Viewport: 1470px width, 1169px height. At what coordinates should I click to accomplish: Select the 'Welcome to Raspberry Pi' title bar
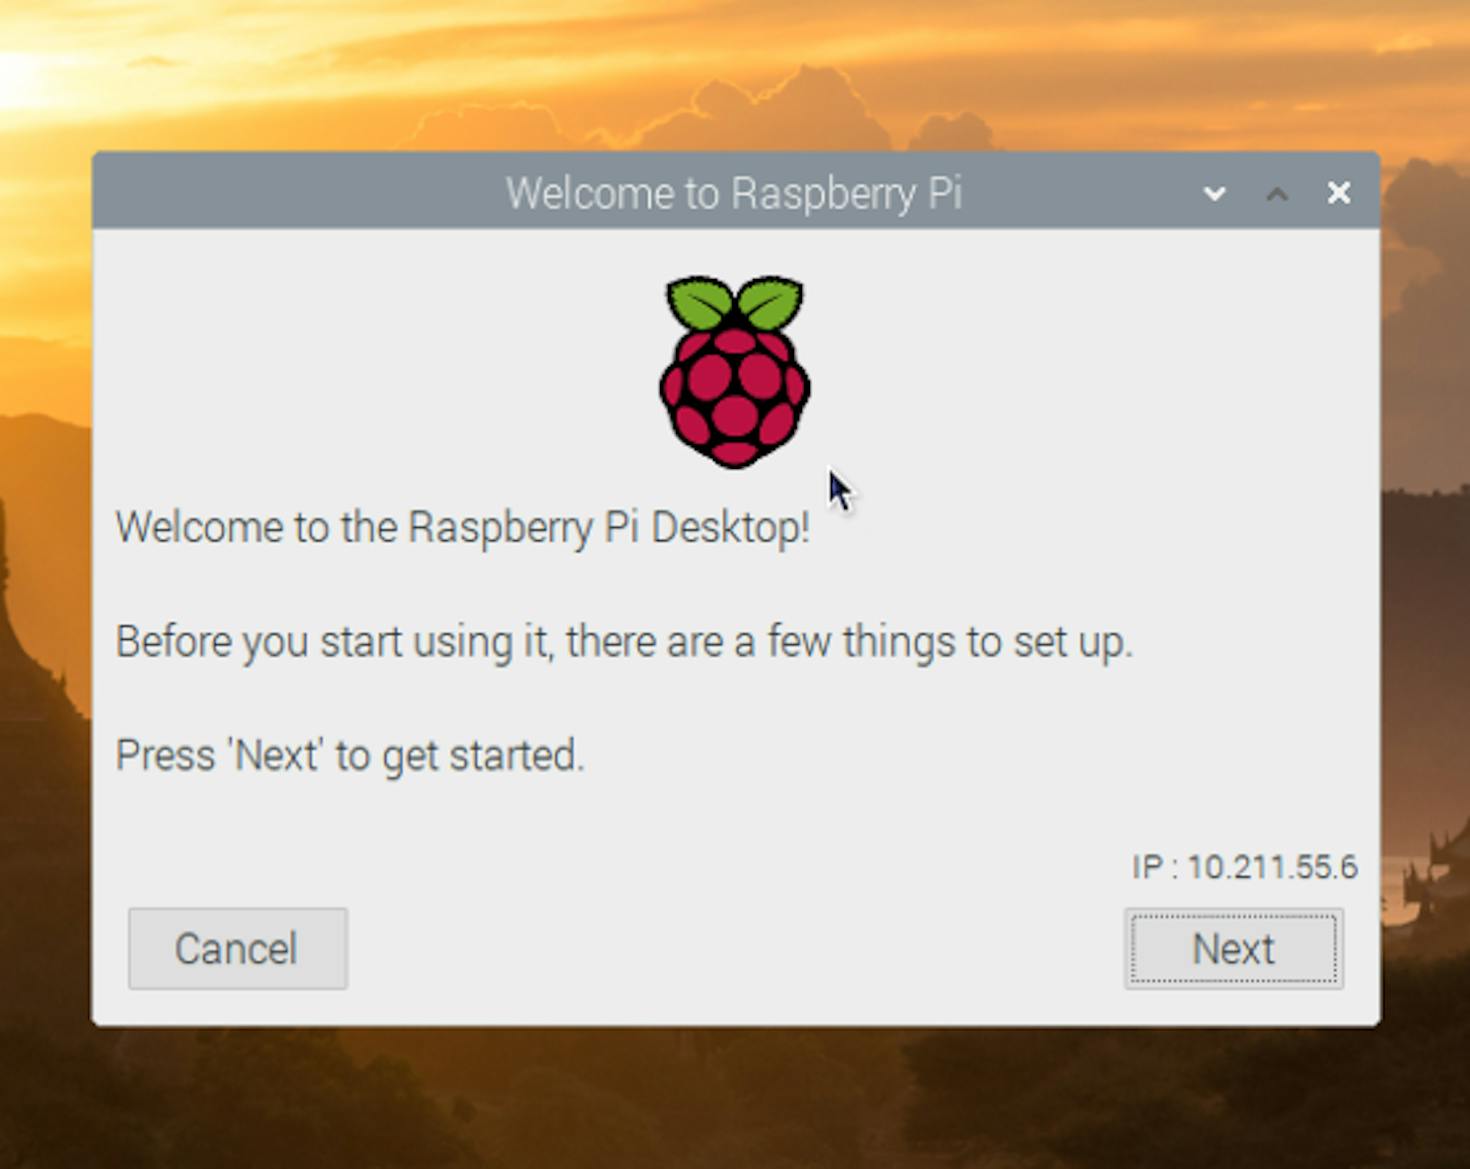click(736, 191)
